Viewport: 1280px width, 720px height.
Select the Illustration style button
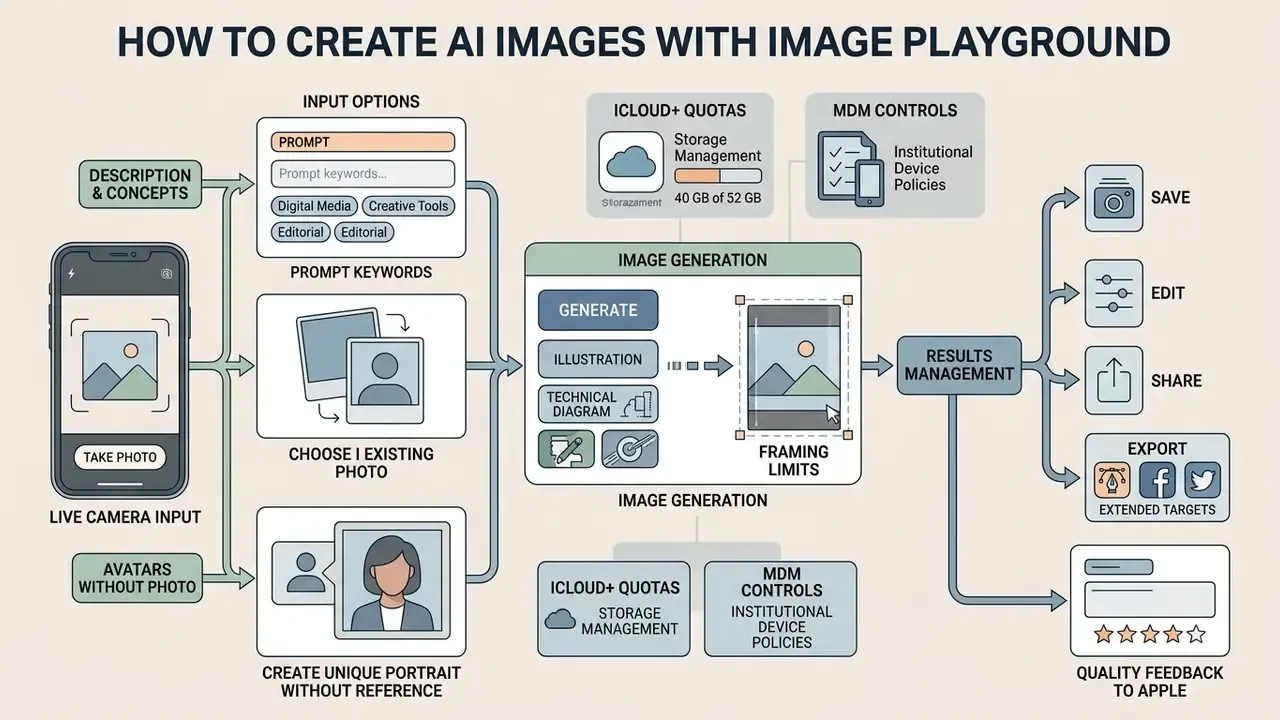pos(598,359)
